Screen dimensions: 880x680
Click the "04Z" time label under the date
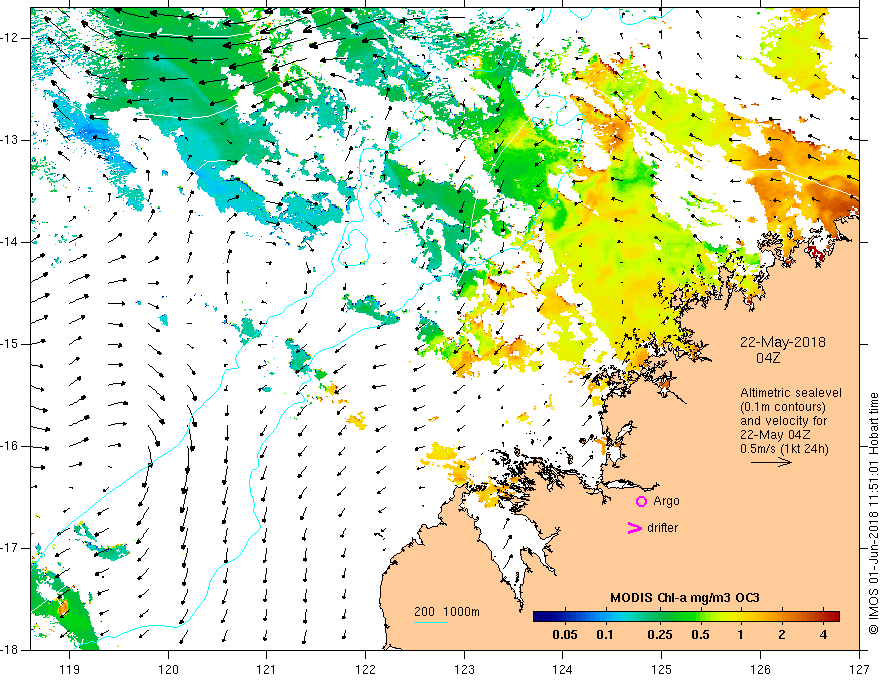click(768, 357)
